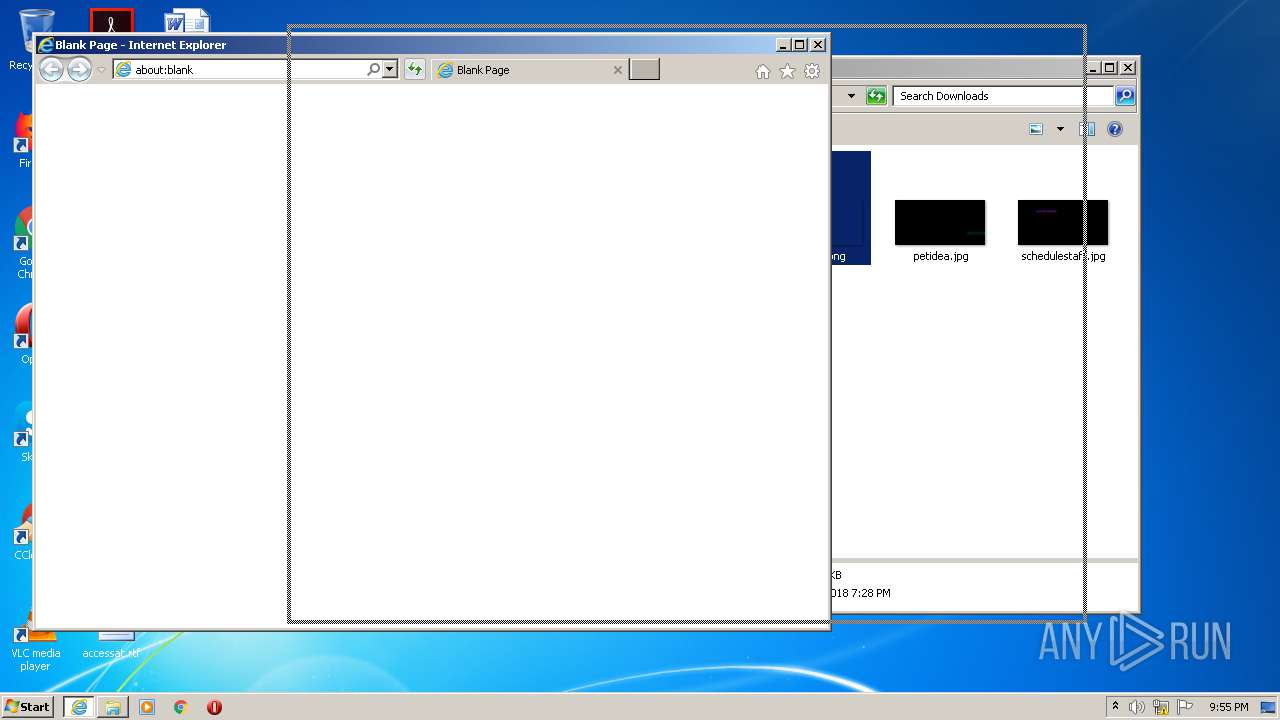Select the Adobe Reader desktop icon

pos(112,21)
